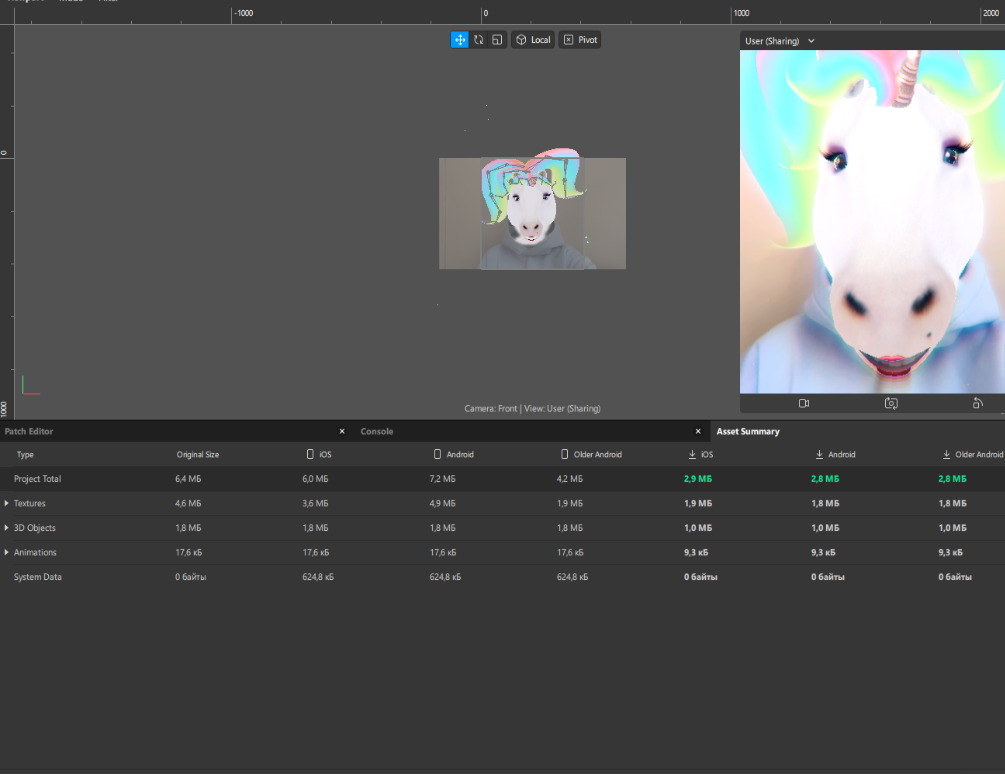This screenshot has height=774, width=1005.
Task: Click the Older Android download column header
Action: click(972, 454)
